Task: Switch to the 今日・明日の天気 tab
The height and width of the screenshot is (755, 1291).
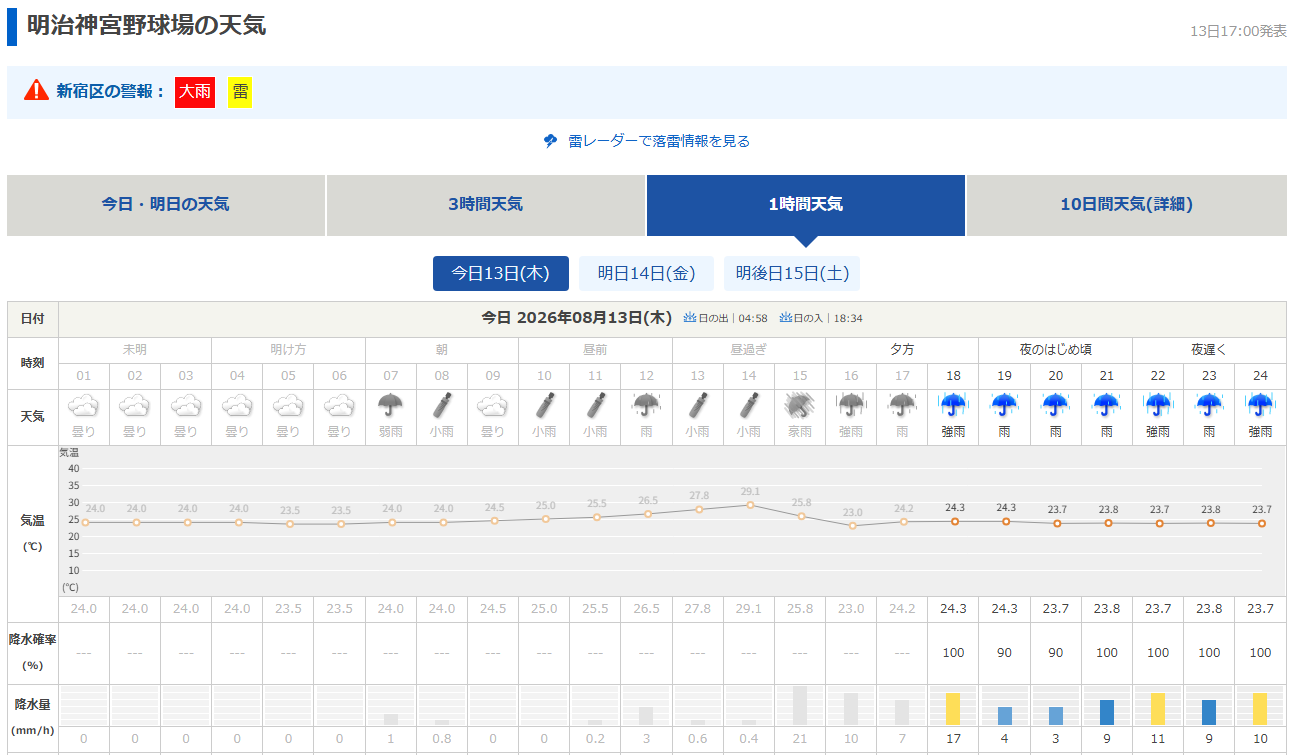Action: coord(166,205)
